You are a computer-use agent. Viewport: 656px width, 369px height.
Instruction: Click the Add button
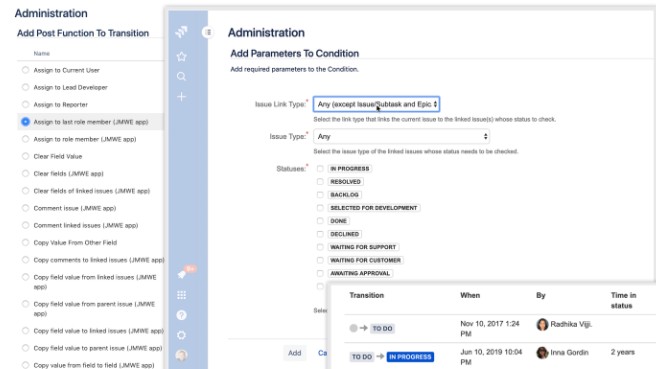point(295,353)
